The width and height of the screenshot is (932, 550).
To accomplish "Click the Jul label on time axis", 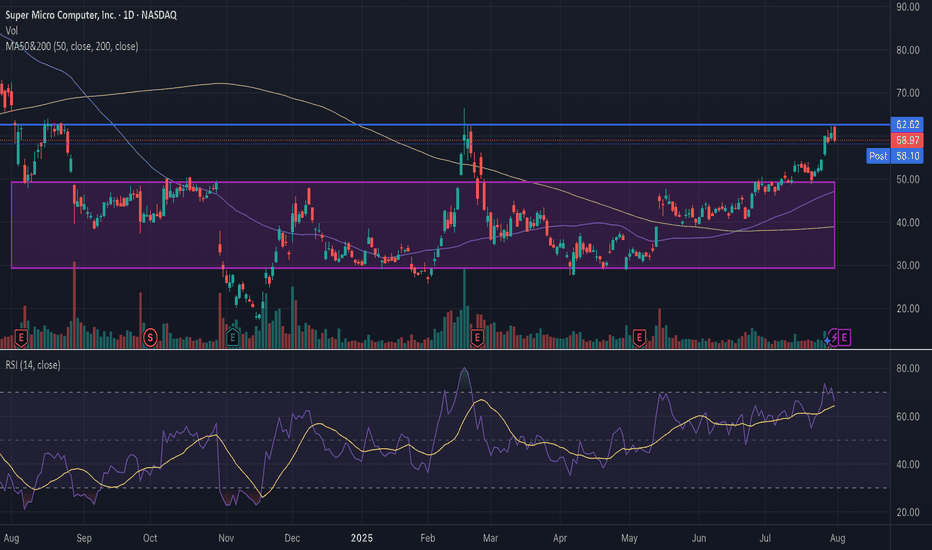I will 765,538.
